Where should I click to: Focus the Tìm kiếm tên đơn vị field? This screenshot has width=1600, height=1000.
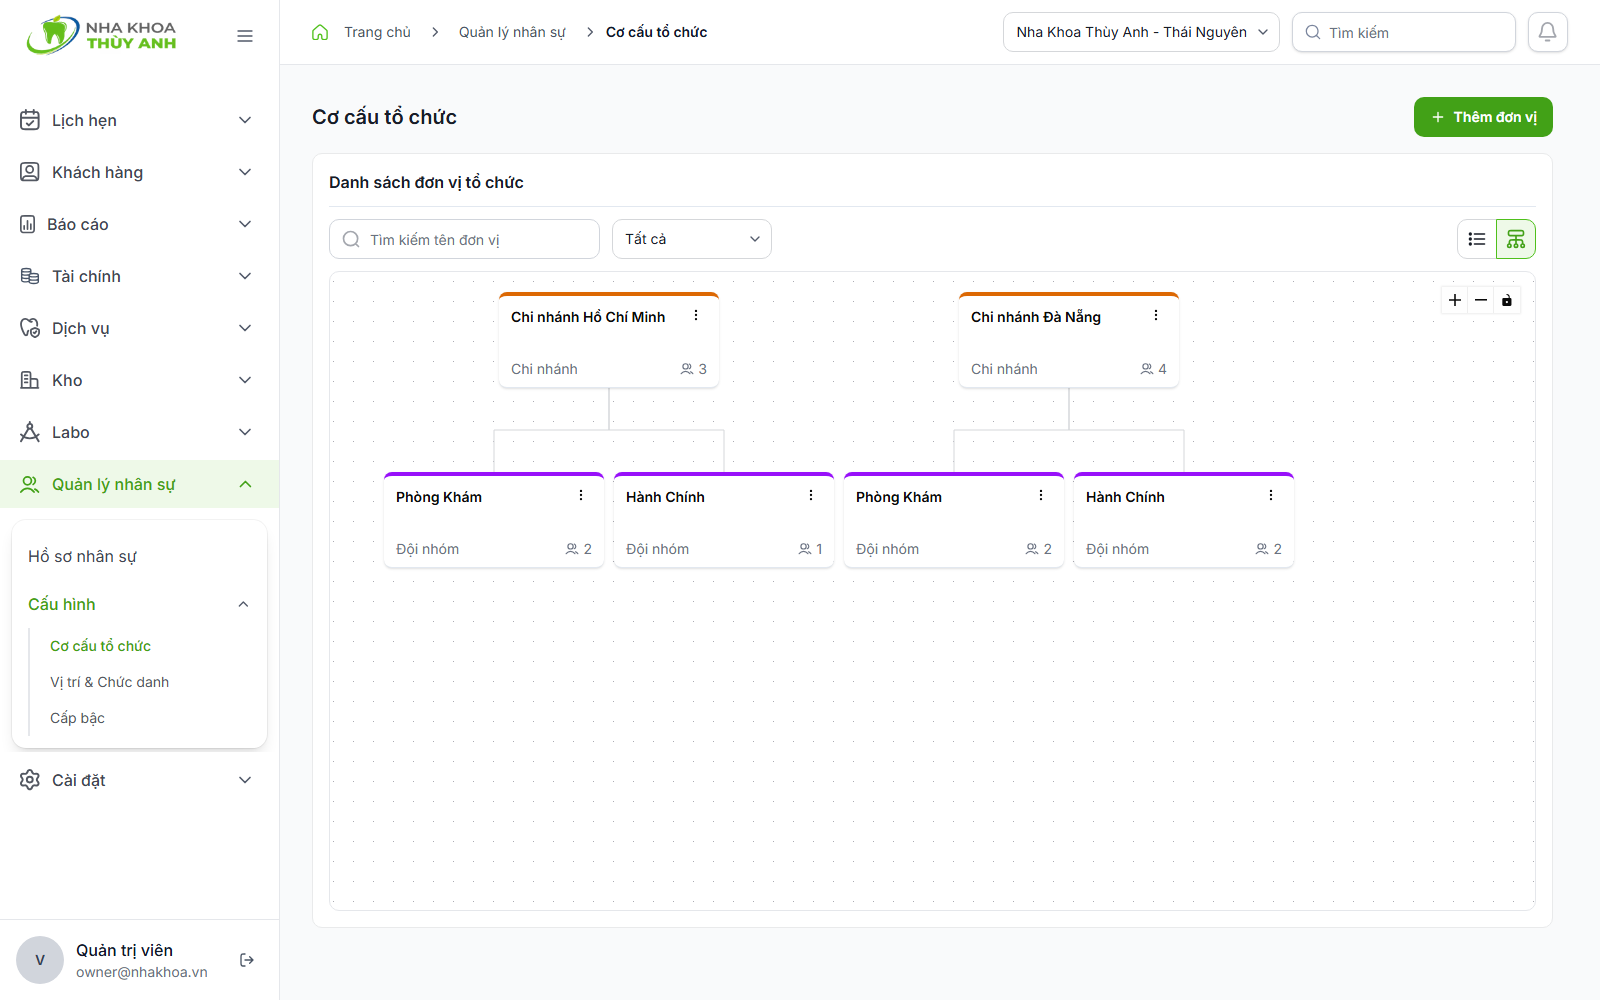464,239
